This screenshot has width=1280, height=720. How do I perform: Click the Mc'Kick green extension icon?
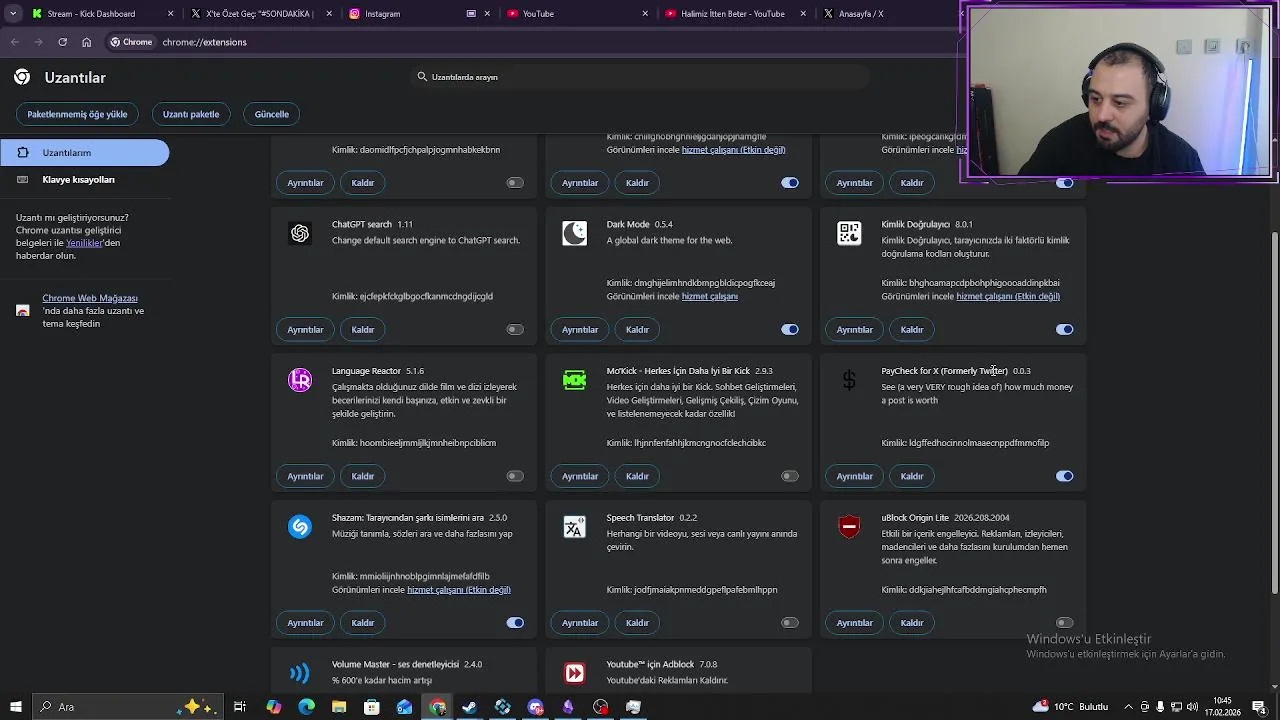point(574,380)
